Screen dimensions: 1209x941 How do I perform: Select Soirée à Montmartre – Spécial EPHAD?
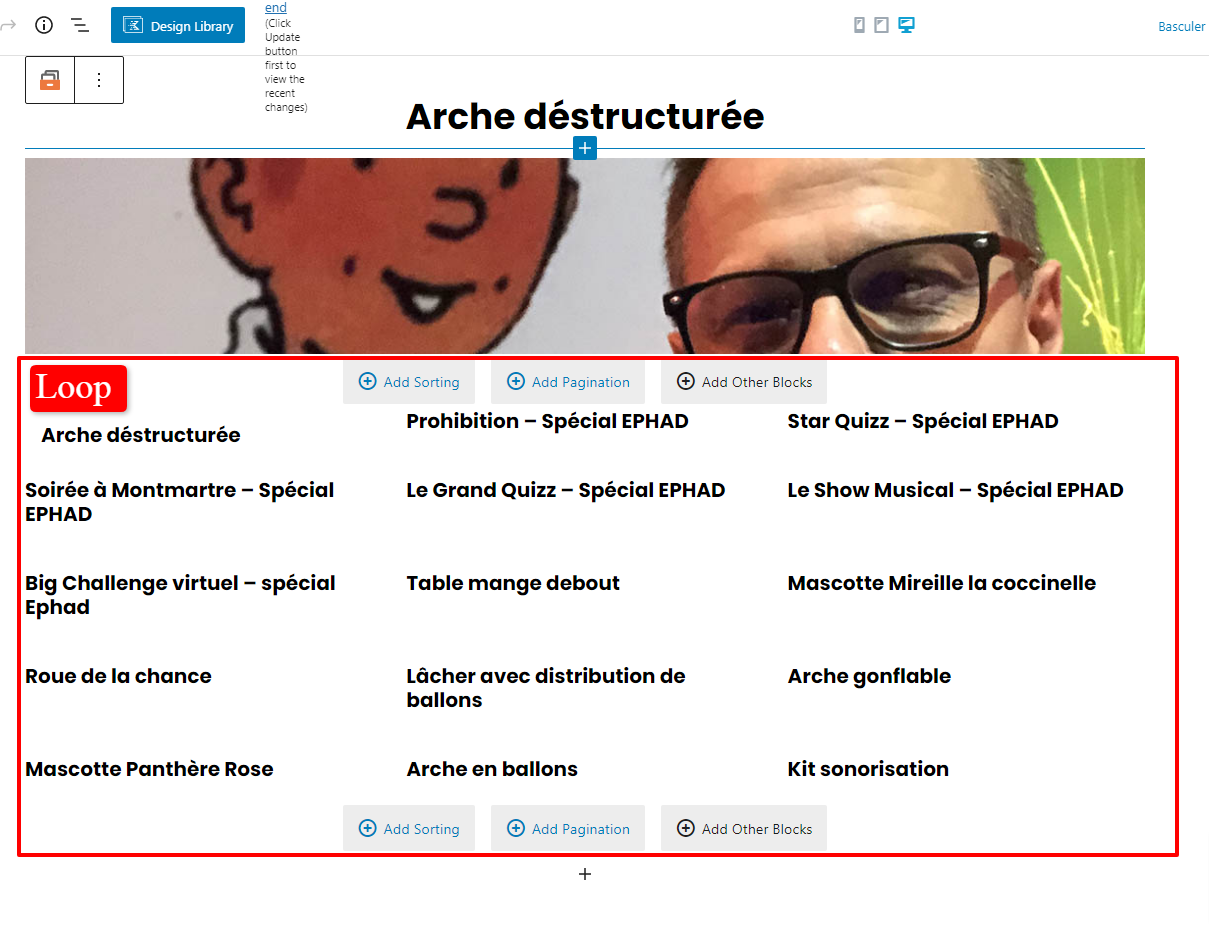click(180, 502)
